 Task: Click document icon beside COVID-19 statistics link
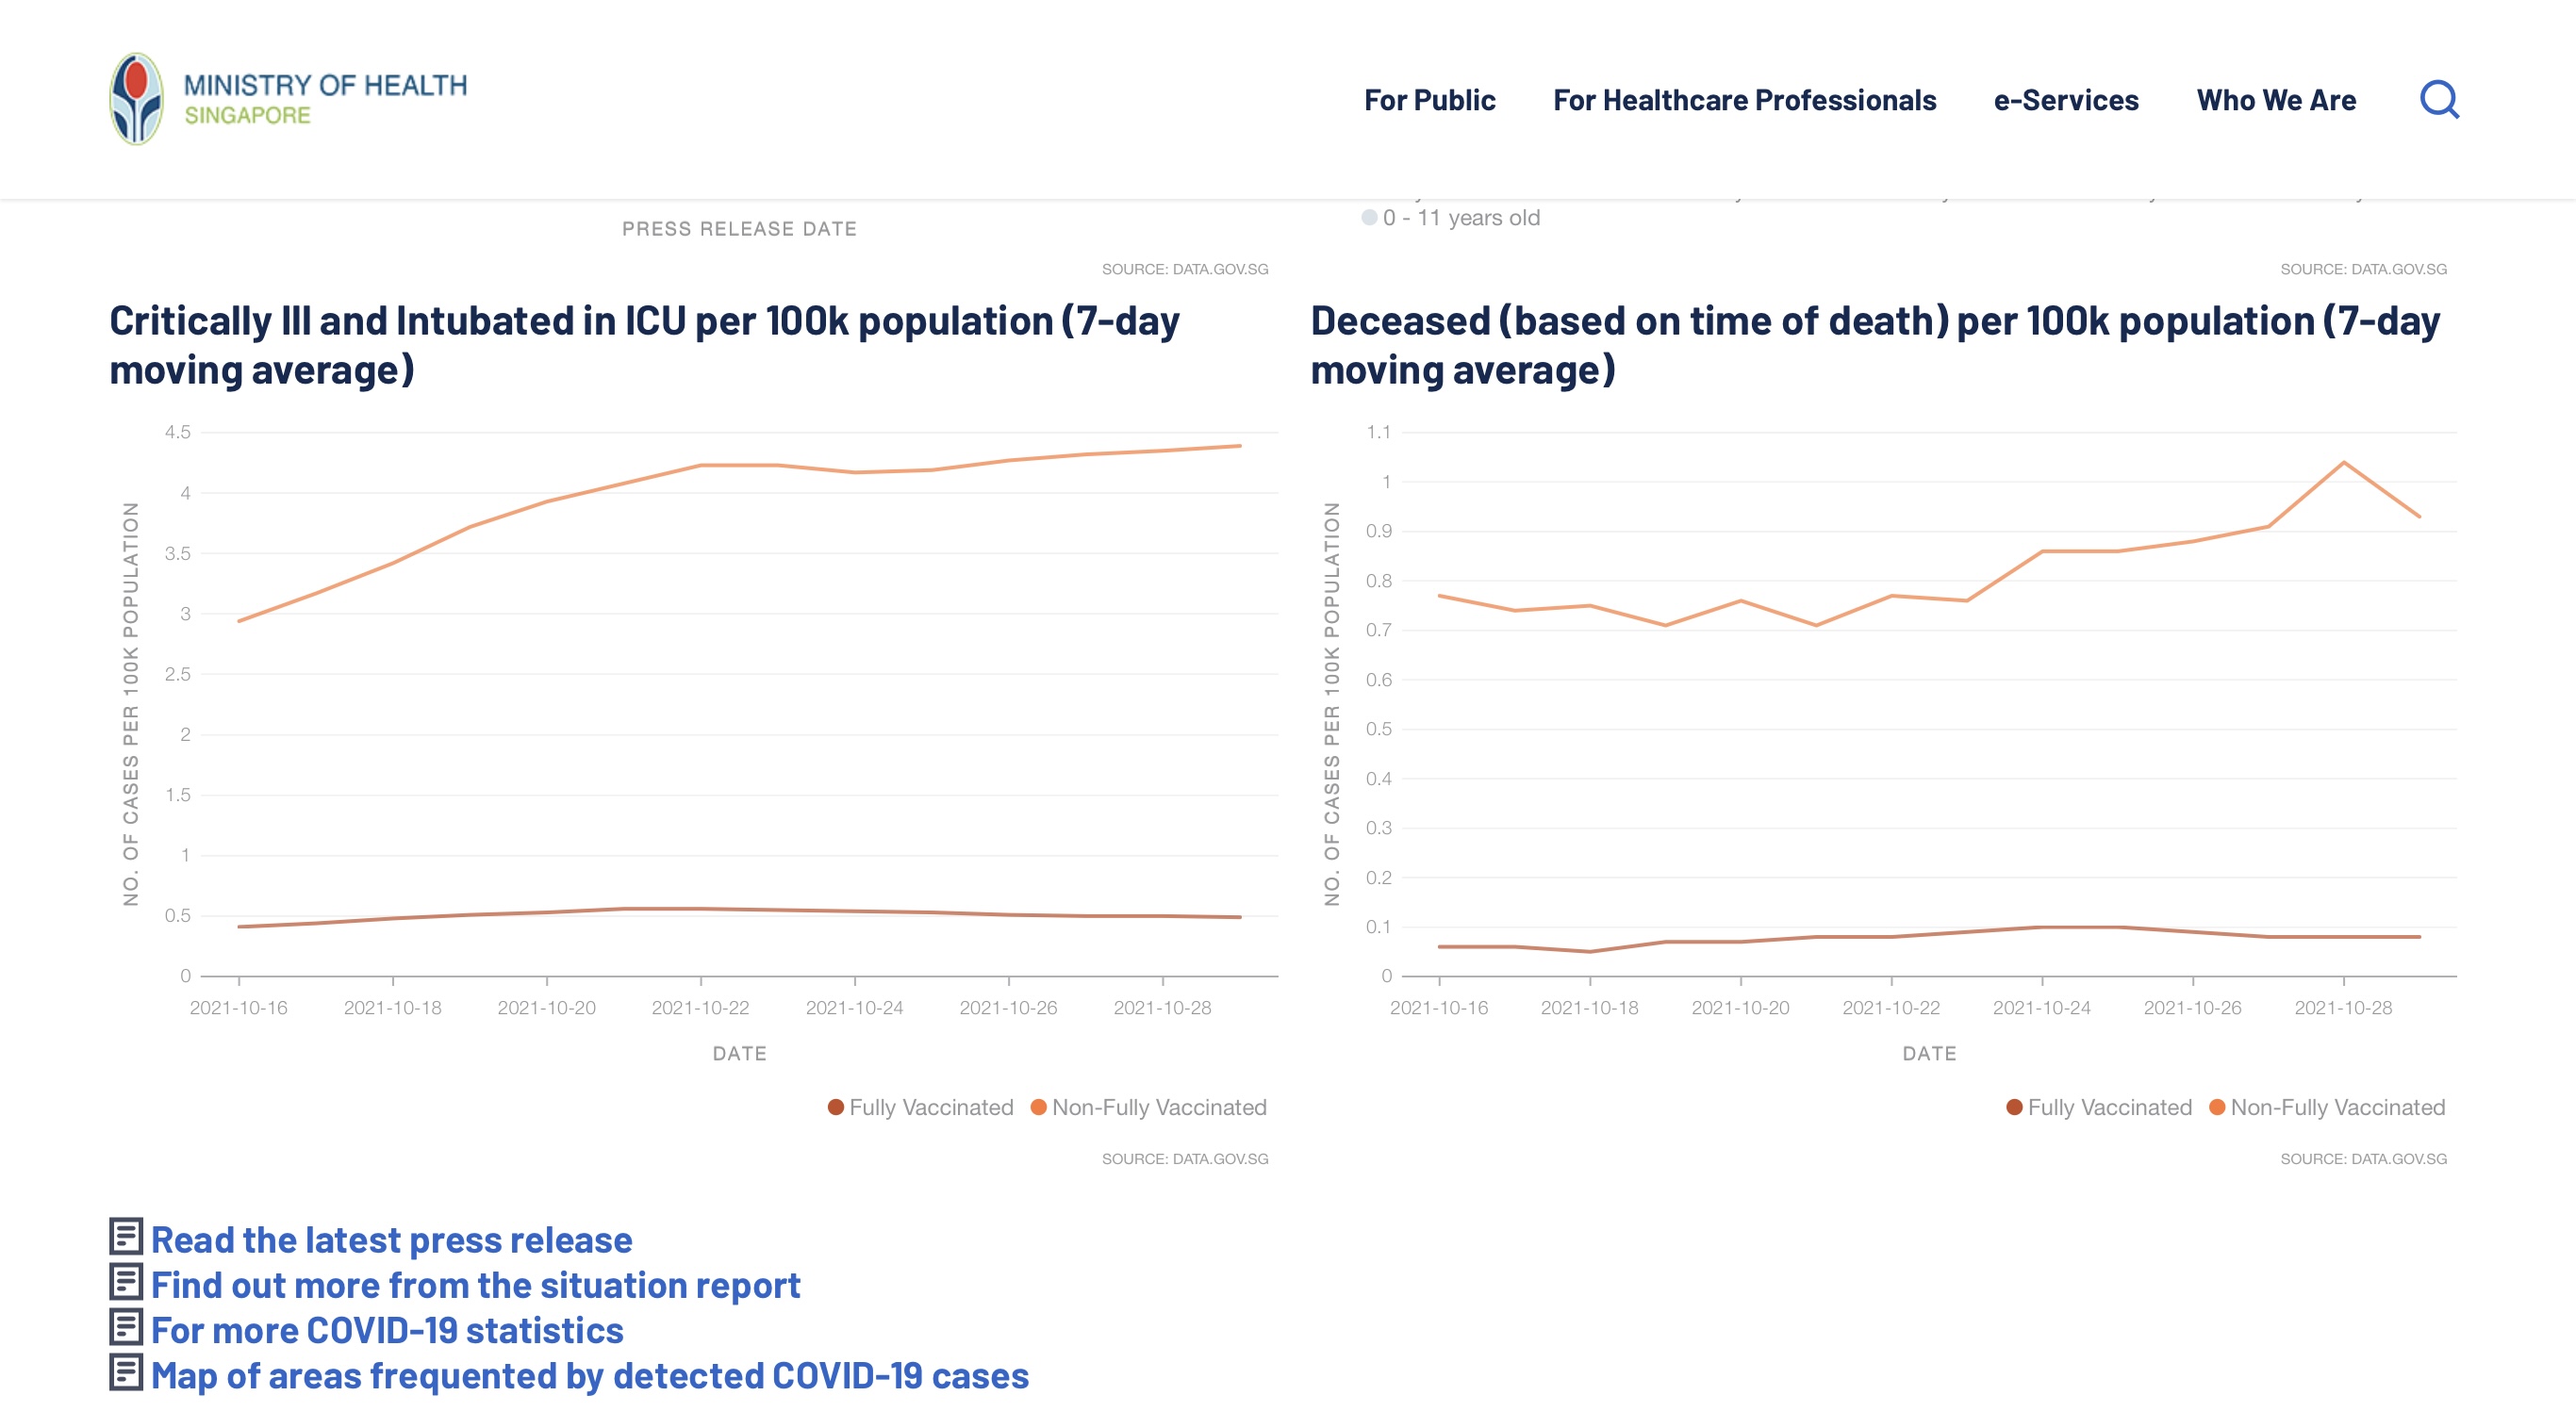pos(126,1327)
